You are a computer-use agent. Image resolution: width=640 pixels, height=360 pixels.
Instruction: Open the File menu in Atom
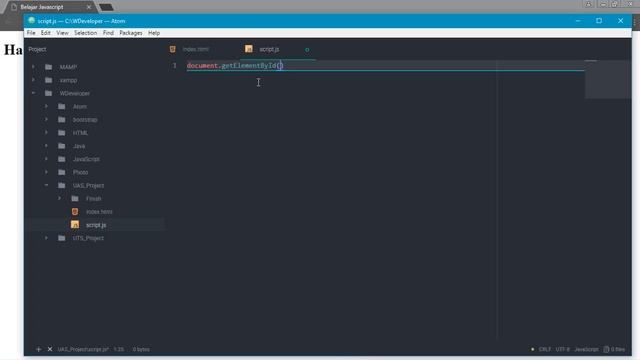31,33
